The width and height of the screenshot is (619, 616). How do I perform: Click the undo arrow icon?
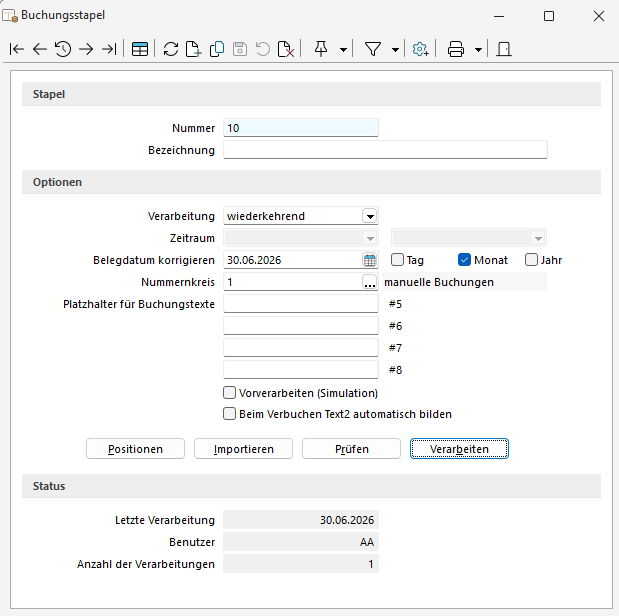click(263, 49)
